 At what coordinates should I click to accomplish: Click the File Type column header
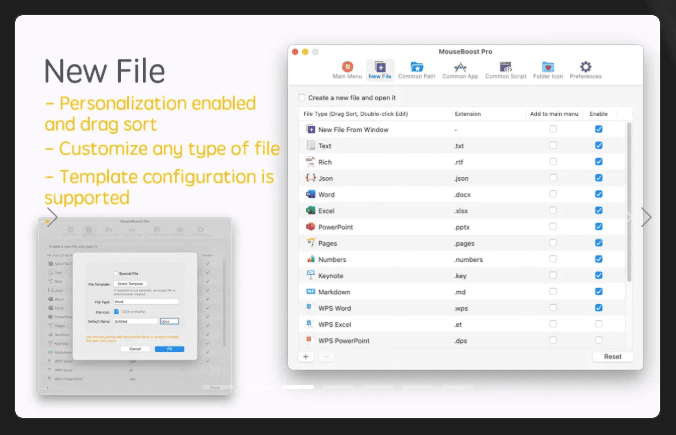click(356, 114)
